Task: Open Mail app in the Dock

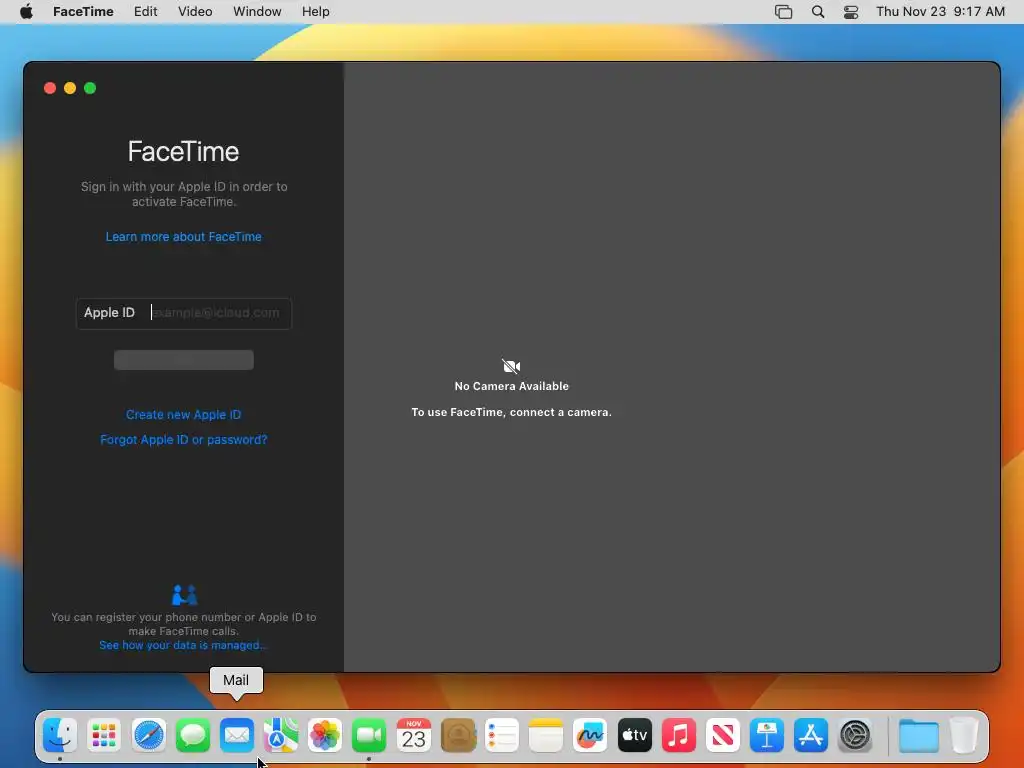Action: pos(236,736)
